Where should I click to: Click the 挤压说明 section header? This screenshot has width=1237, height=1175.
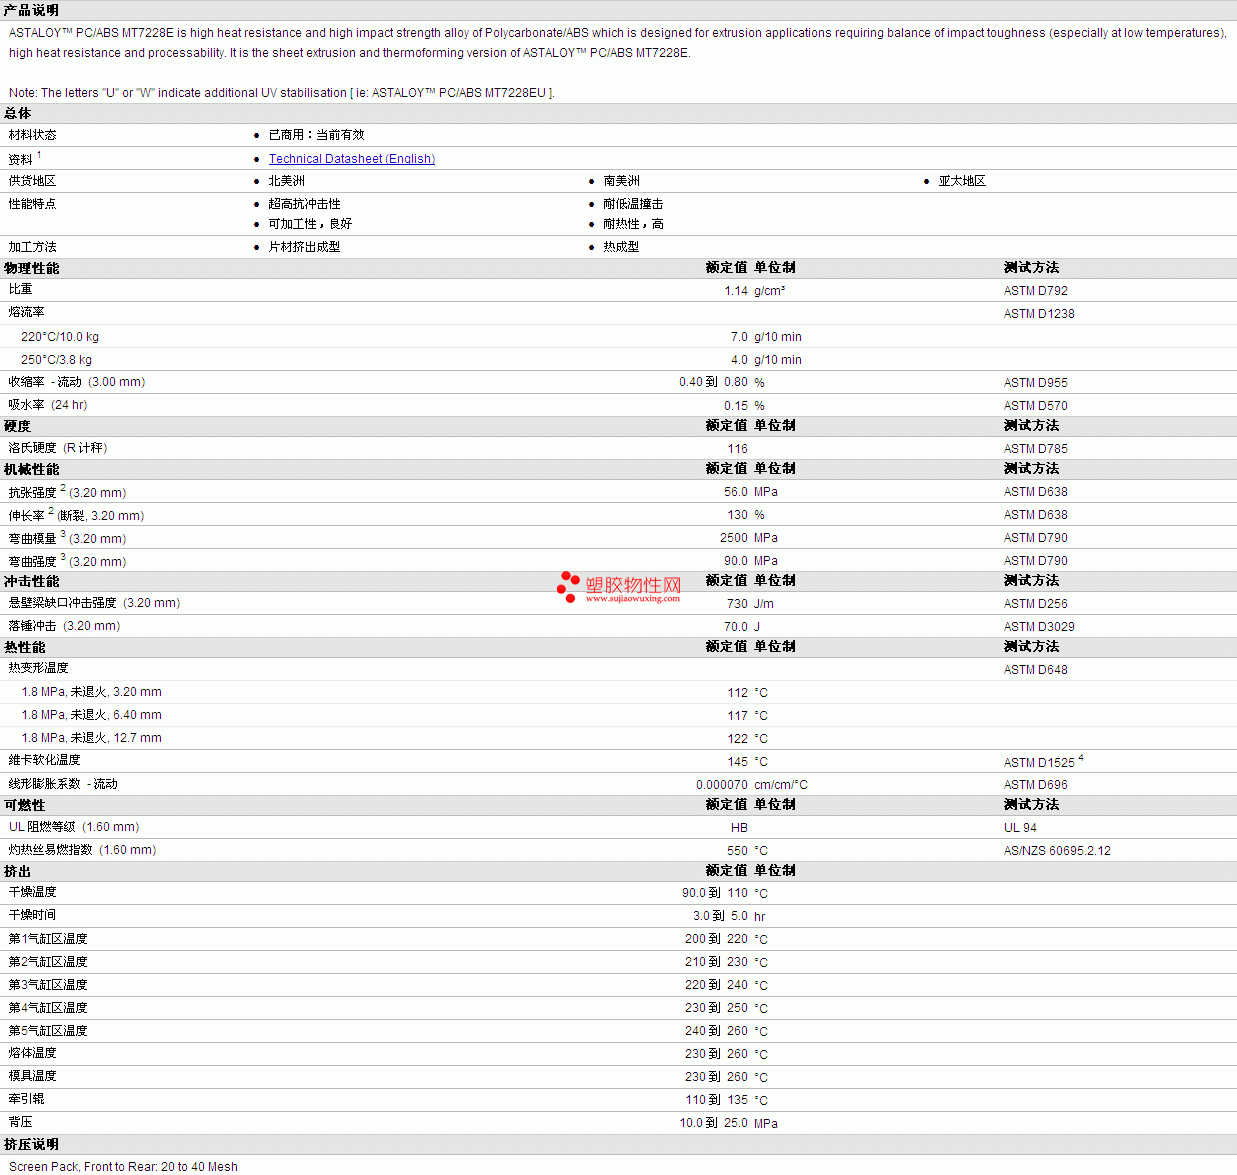point(31,1144)
